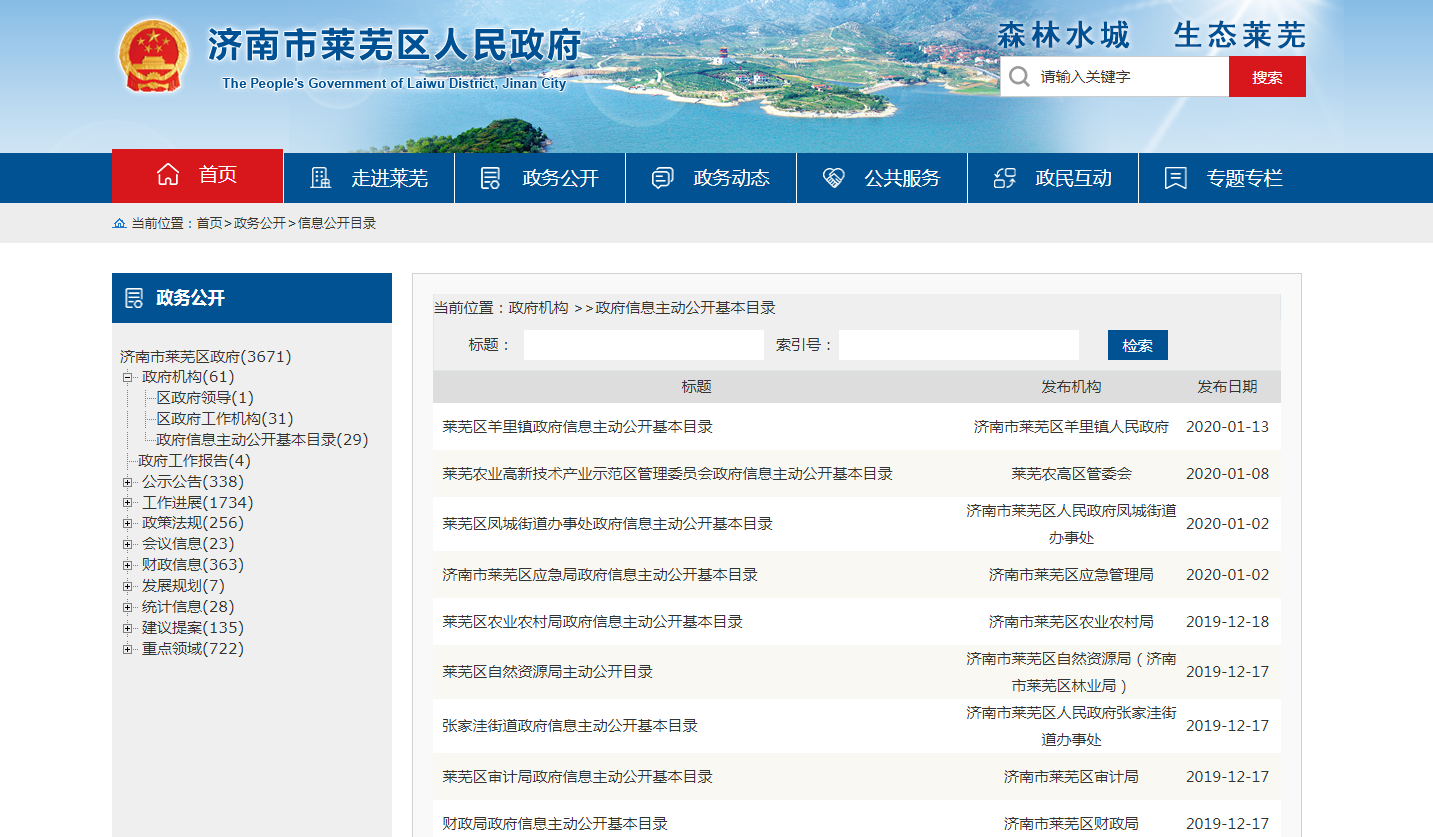The image size is (1433, 837).
Task: Expand the 统计信息 tree node
Action: (127, 607)
